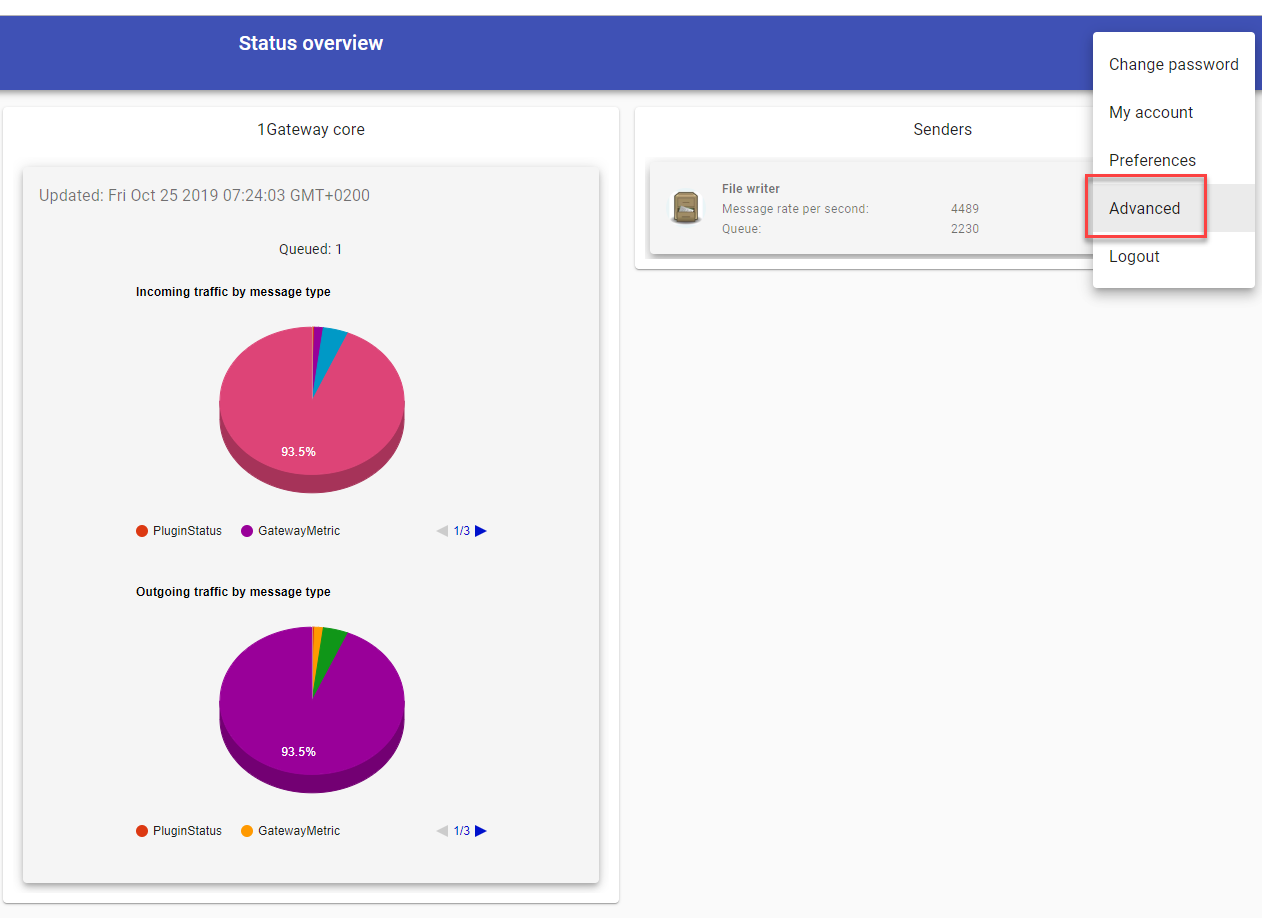Log out using the Logout menu item

(x=1134, y=256)
